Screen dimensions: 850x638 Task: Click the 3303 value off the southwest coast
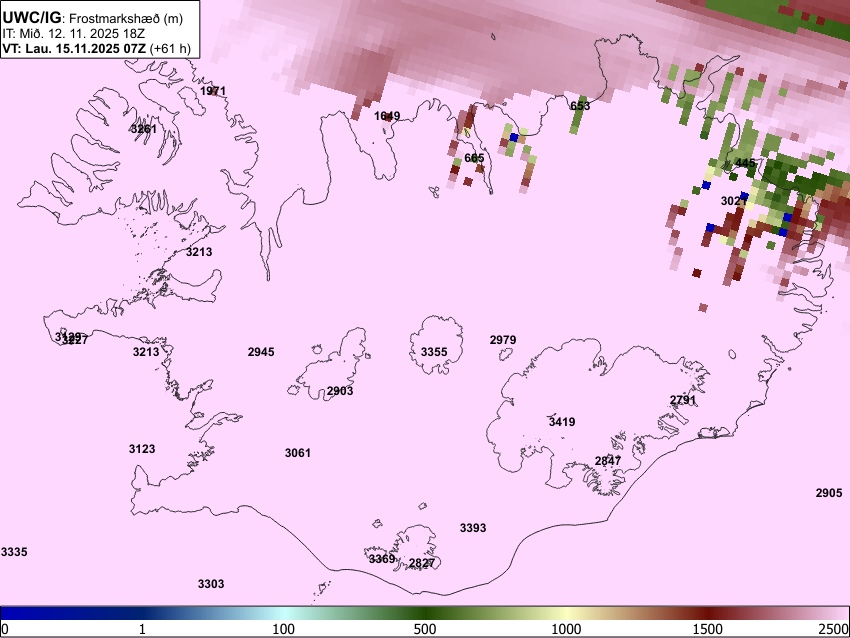click(211, 584)
